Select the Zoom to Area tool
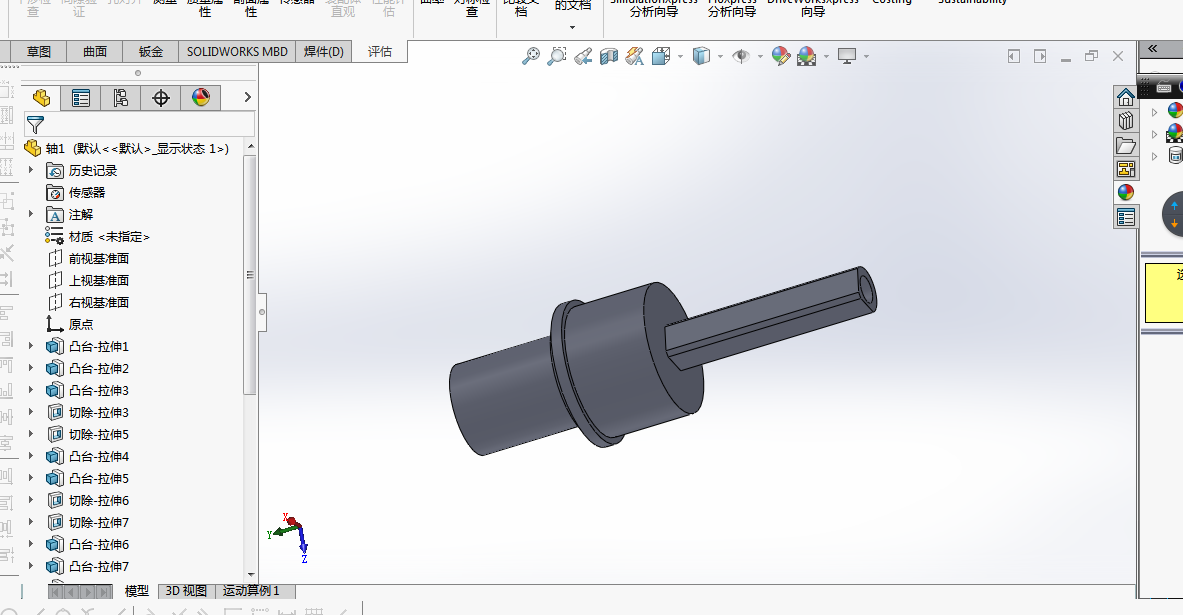 click(x=557, y=56)
